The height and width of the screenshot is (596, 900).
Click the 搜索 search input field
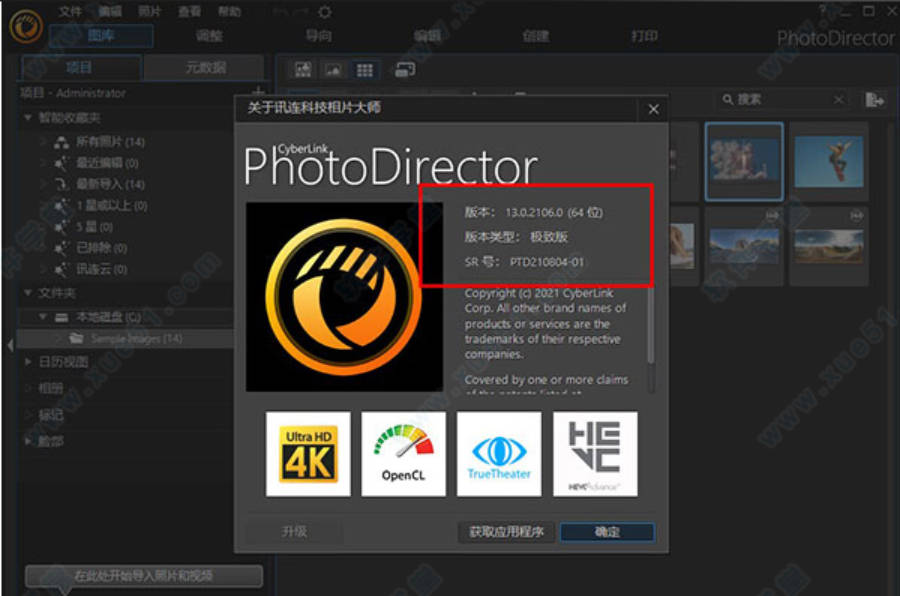point(780,99)
